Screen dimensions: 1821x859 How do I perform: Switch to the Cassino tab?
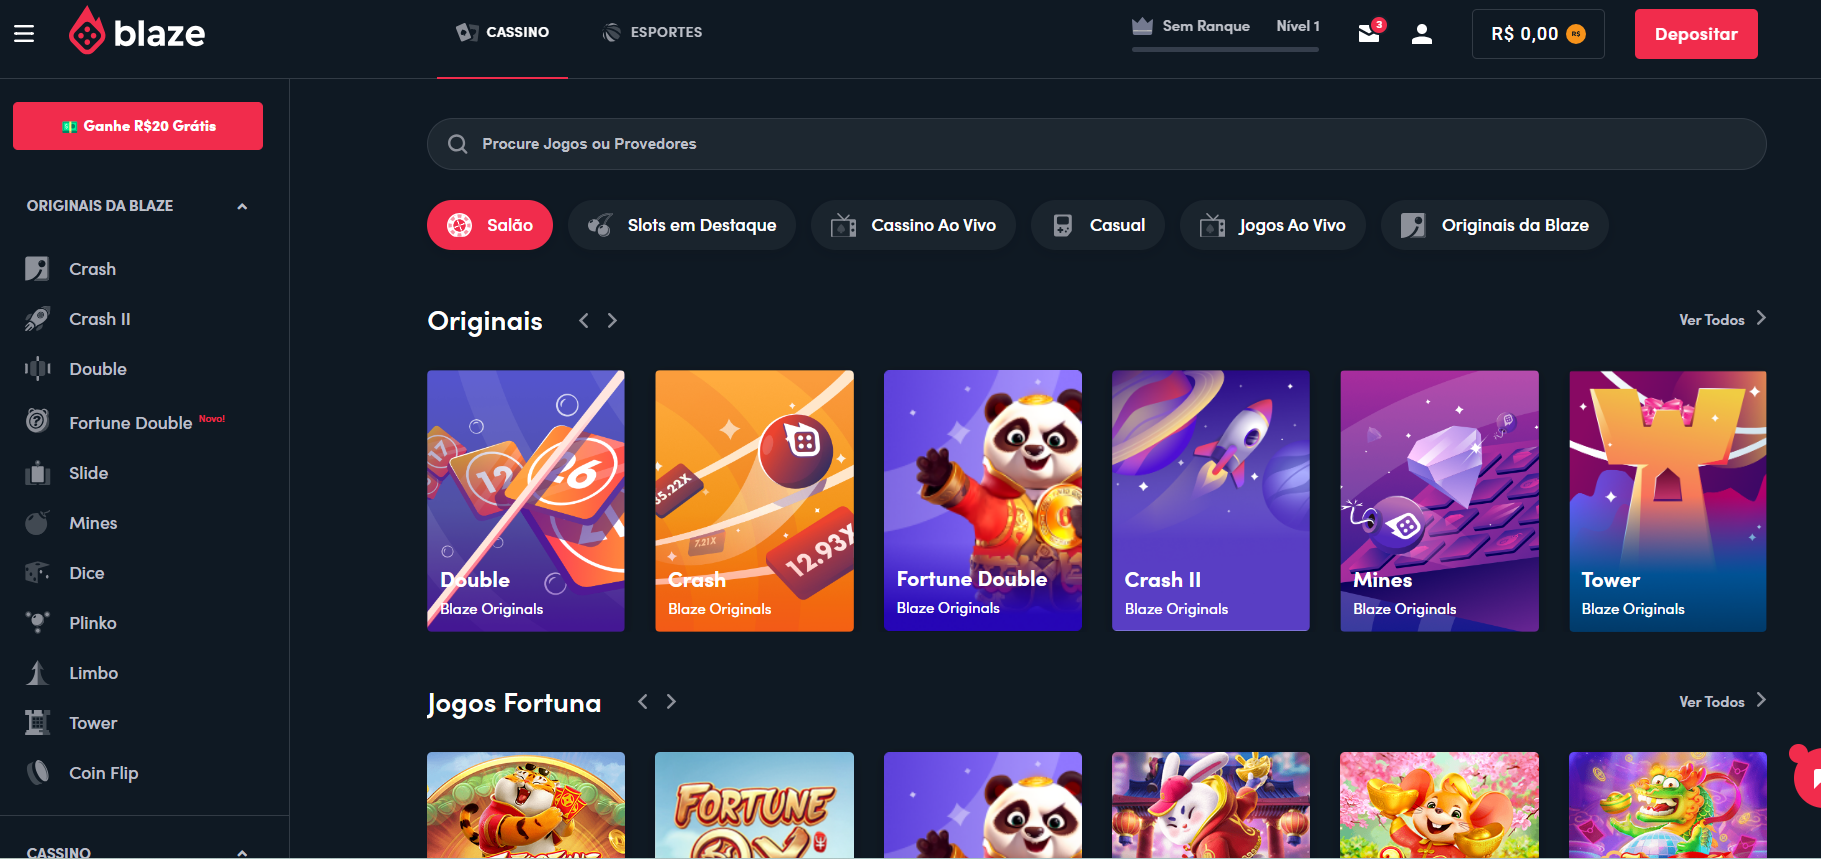tap(502, 32)
